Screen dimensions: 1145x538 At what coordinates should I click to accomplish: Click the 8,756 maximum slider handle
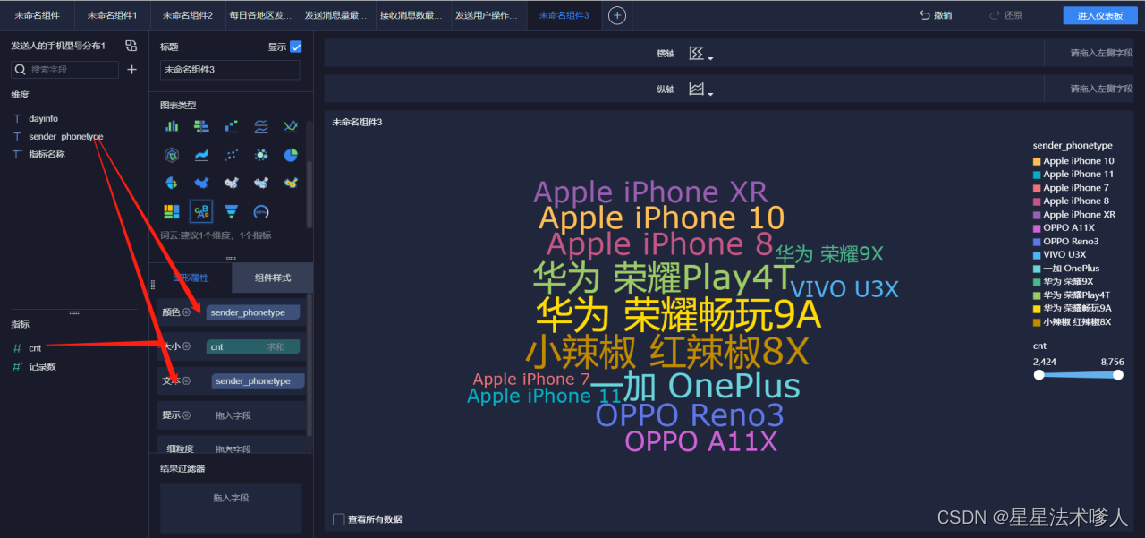click(x=1118, y=374)
